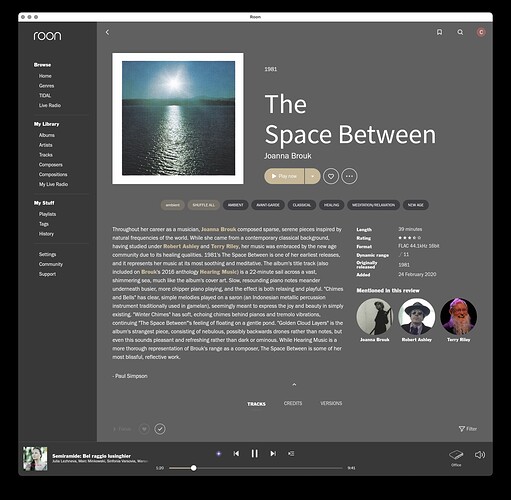Click the now-playing album thumbnail
511x500 pixels.
(35, 459)
